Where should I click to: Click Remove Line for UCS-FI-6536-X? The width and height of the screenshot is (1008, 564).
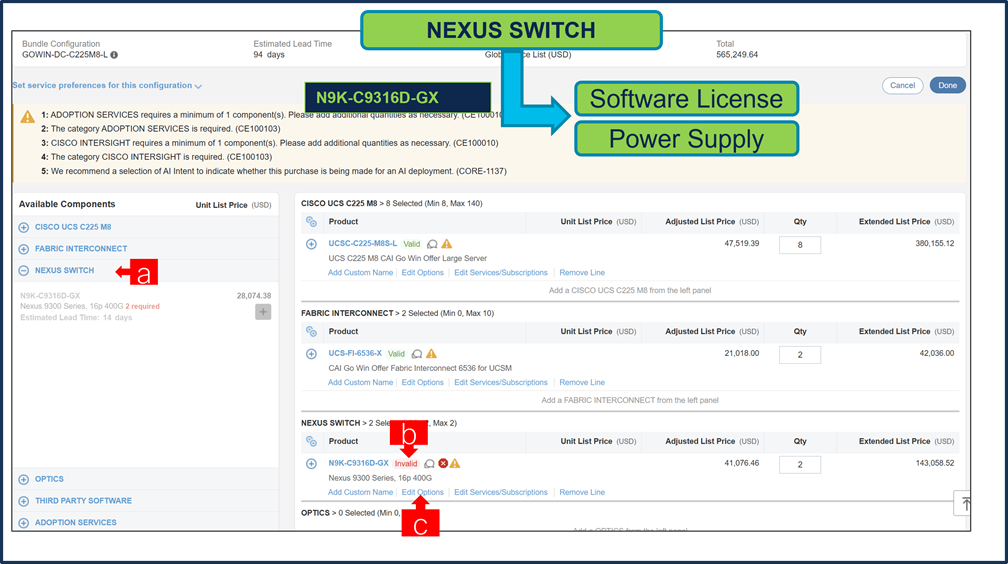pos(582,383)
